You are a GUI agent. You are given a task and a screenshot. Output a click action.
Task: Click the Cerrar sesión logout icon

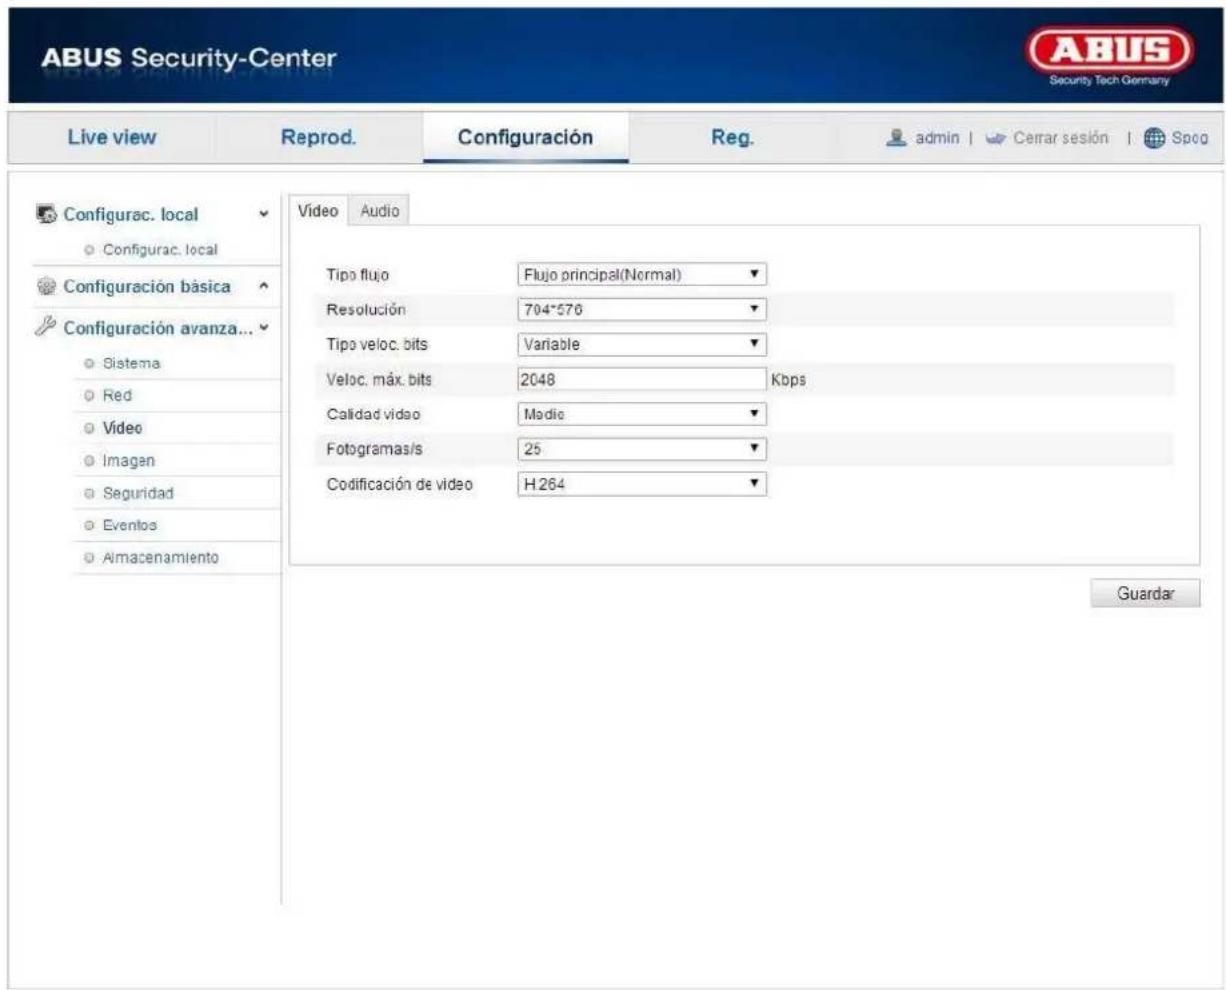pyautogui.click(x=994, y=138)
